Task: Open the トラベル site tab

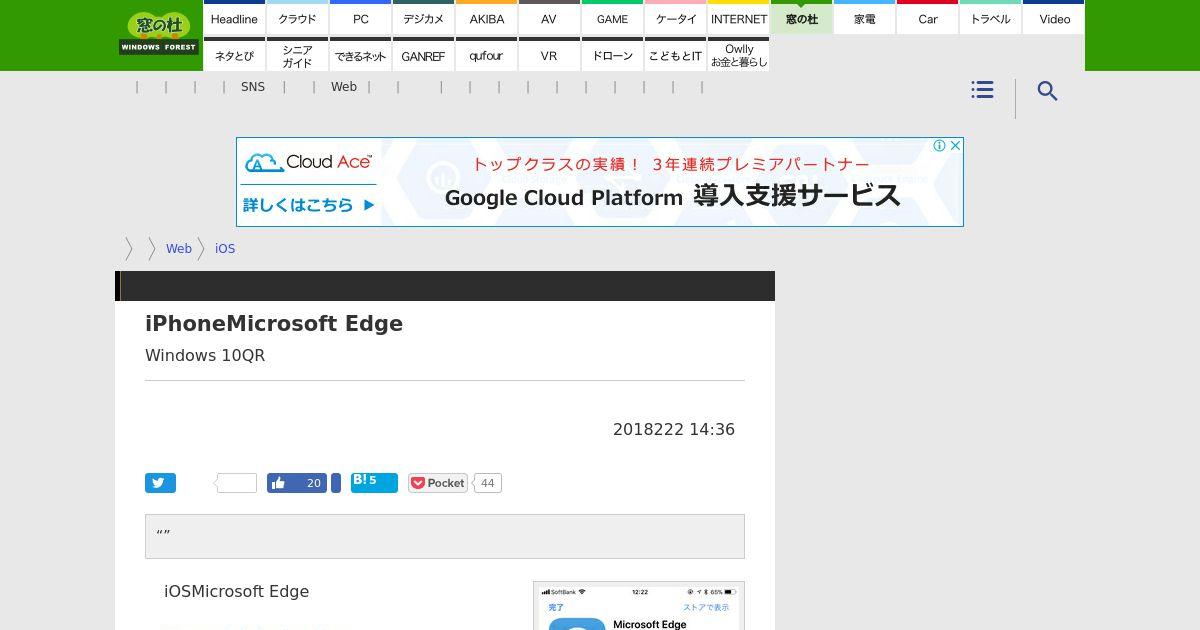Action: coord(990,17)
